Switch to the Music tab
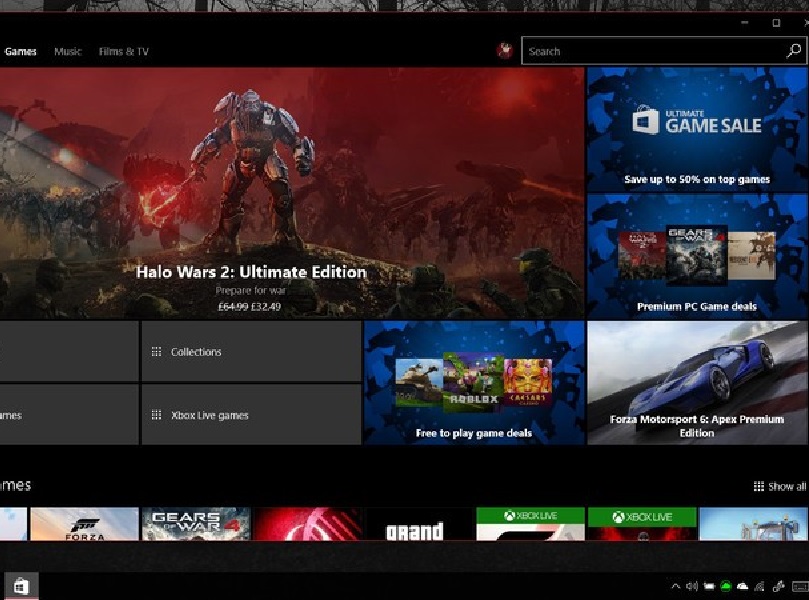This screenshot has width=809, height=600. [x=68, y=52]
